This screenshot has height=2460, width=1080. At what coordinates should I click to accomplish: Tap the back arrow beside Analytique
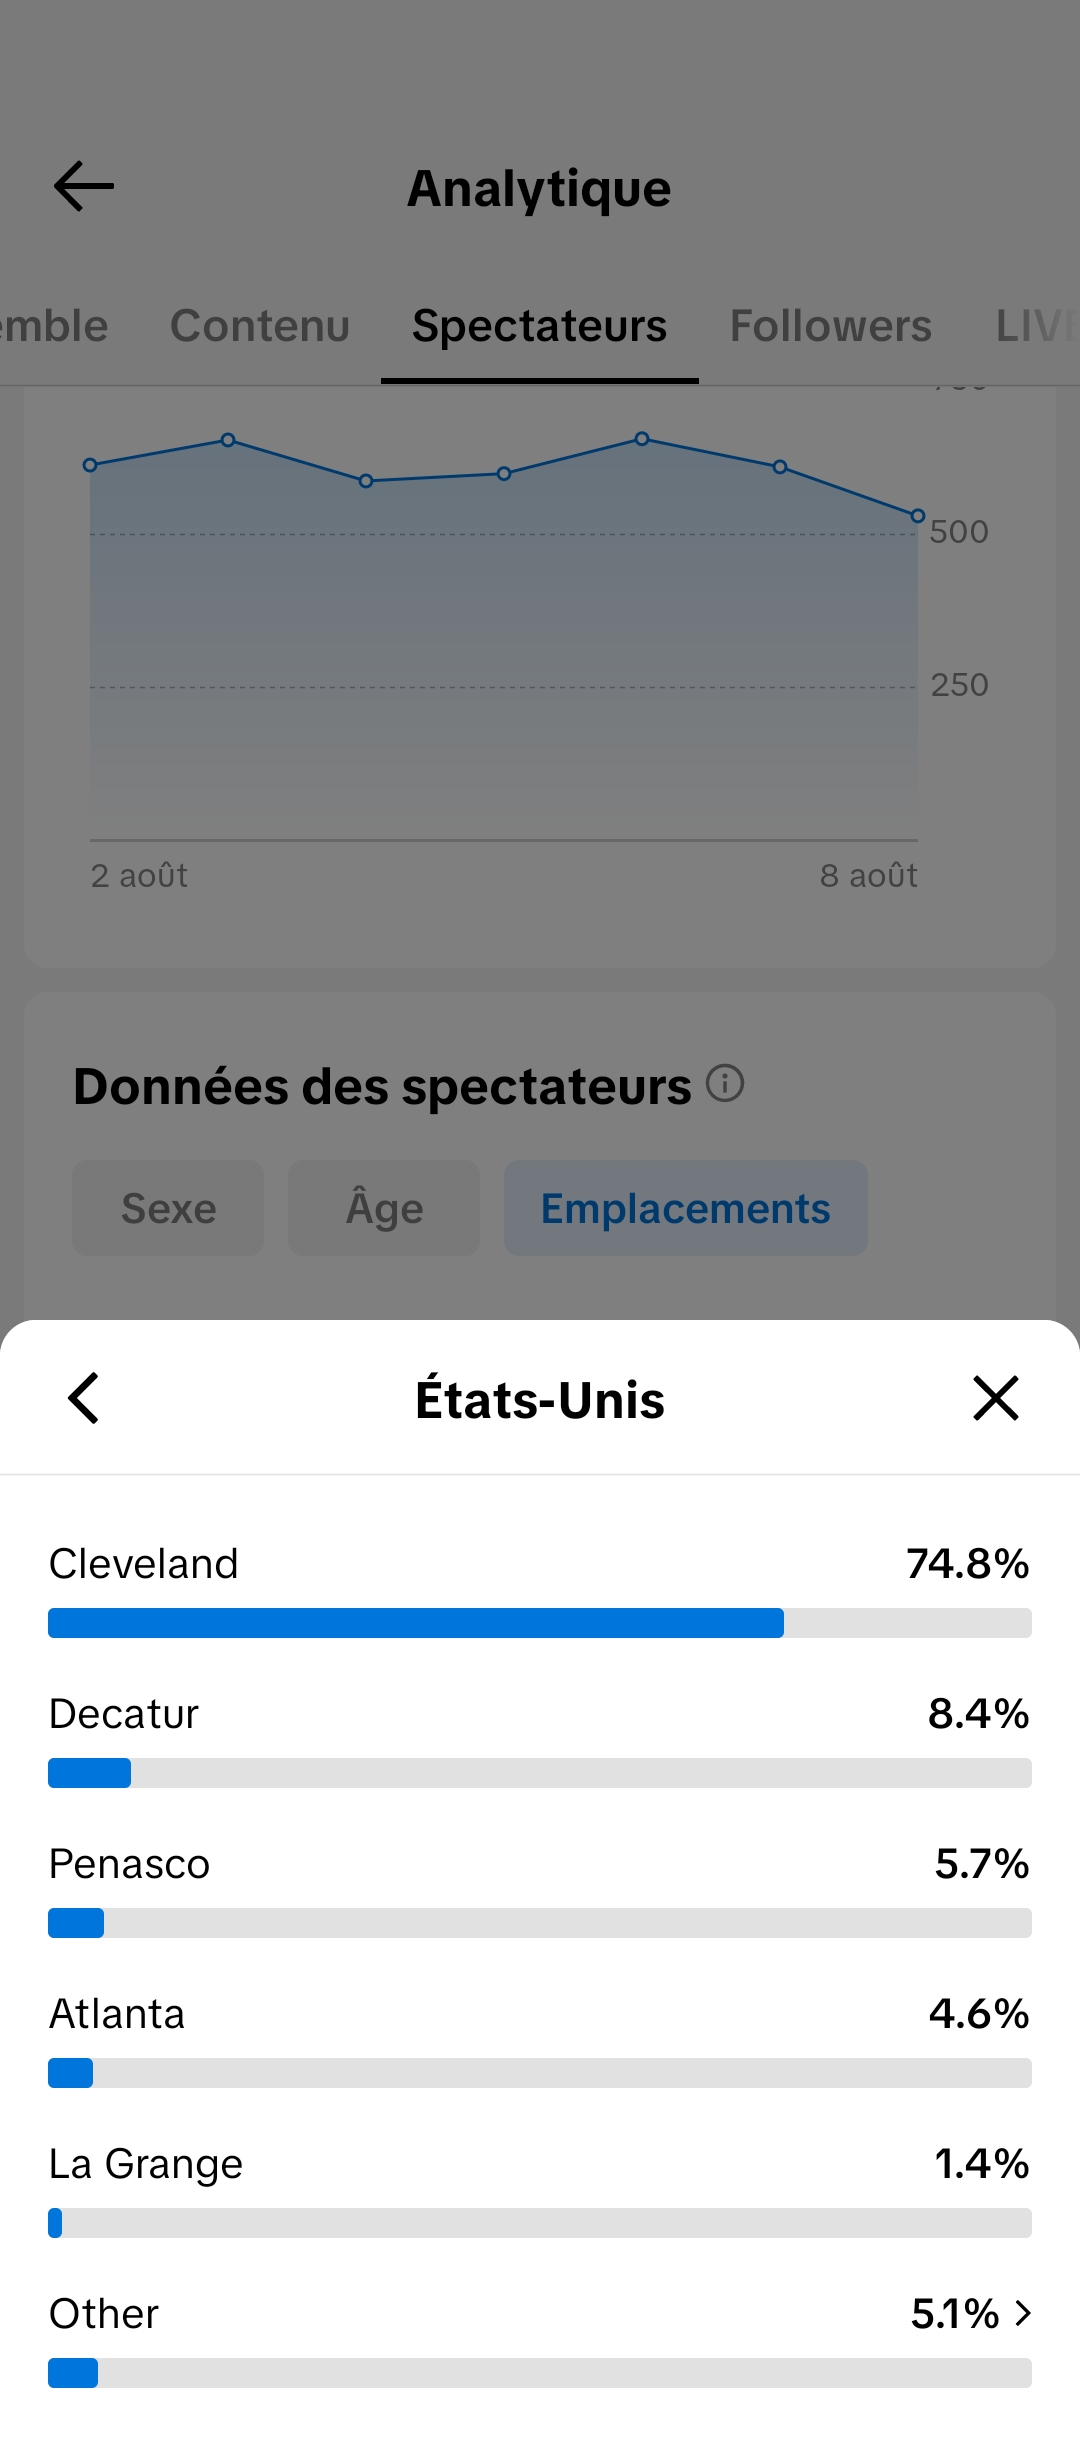click(84, 187)
